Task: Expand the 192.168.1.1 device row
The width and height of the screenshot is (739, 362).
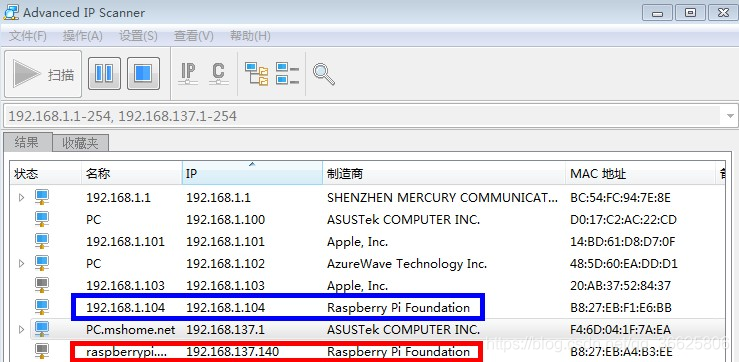Action: click(21, 197)
